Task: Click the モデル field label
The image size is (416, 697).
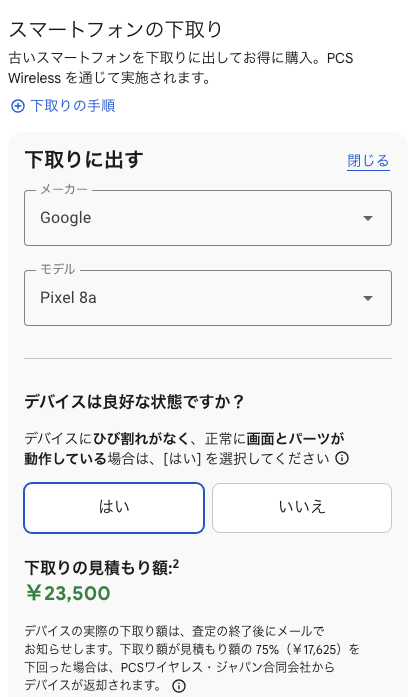Action: click(x=58, y=269)
